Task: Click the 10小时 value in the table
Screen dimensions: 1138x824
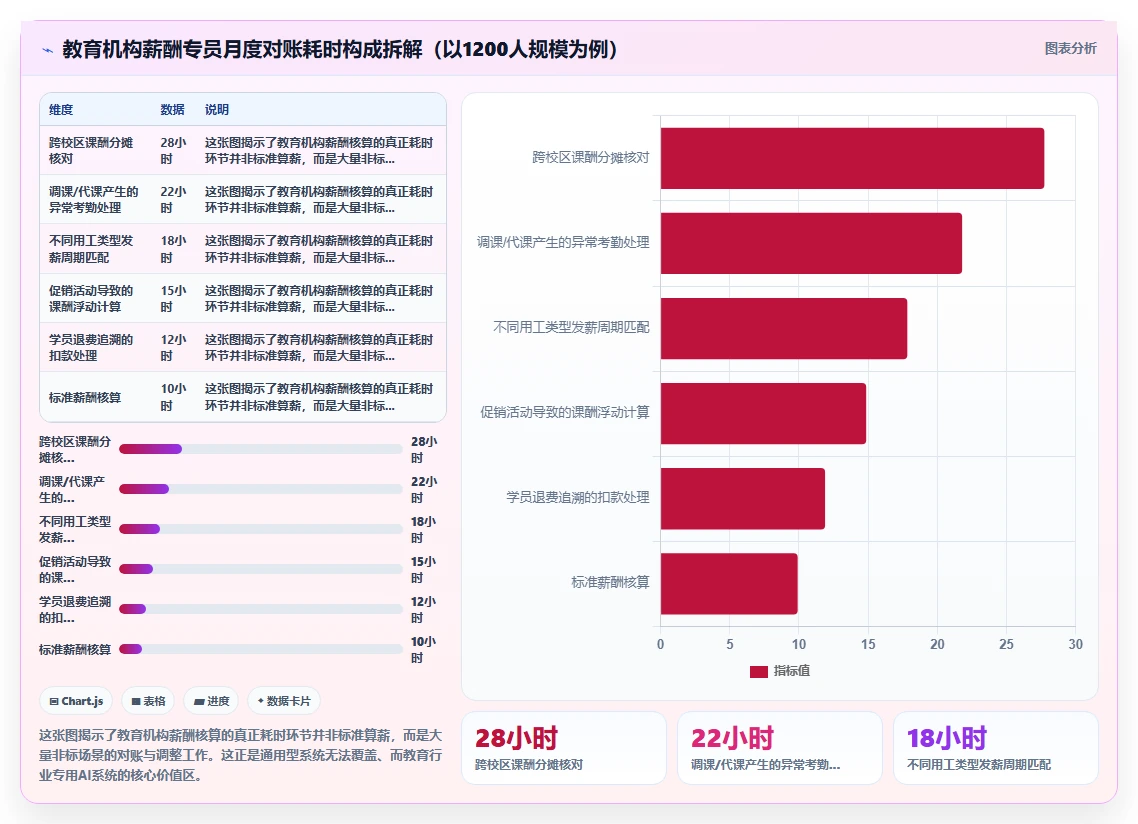Action: (x=173, y=397)
